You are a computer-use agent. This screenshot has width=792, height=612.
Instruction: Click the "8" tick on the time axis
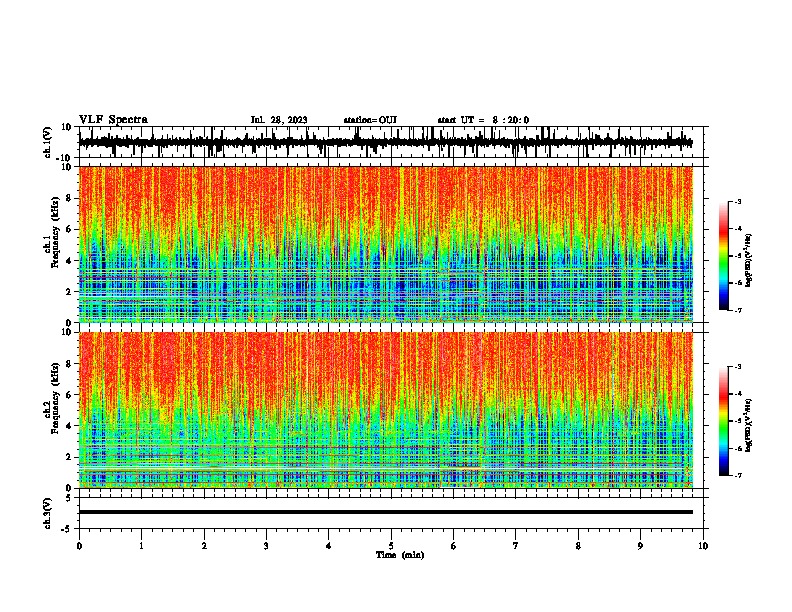(578, 546)
